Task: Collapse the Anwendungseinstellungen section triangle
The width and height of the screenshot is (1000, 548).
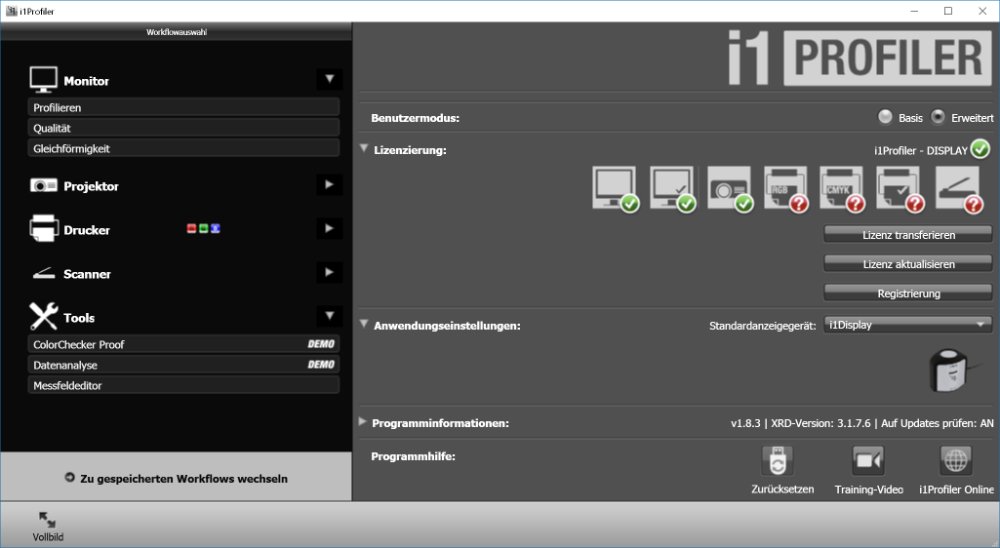Action: pos(364,324)
